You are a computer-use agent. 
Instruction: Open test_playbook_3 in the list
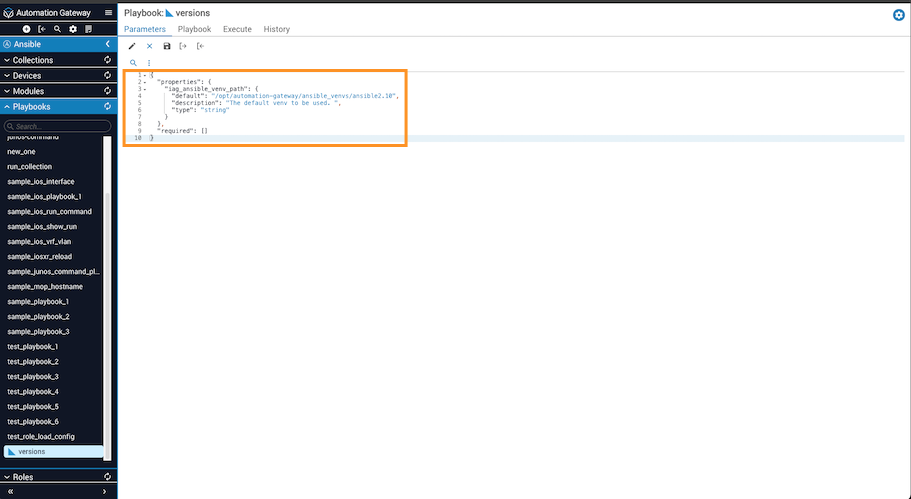[x=33, y=377]
